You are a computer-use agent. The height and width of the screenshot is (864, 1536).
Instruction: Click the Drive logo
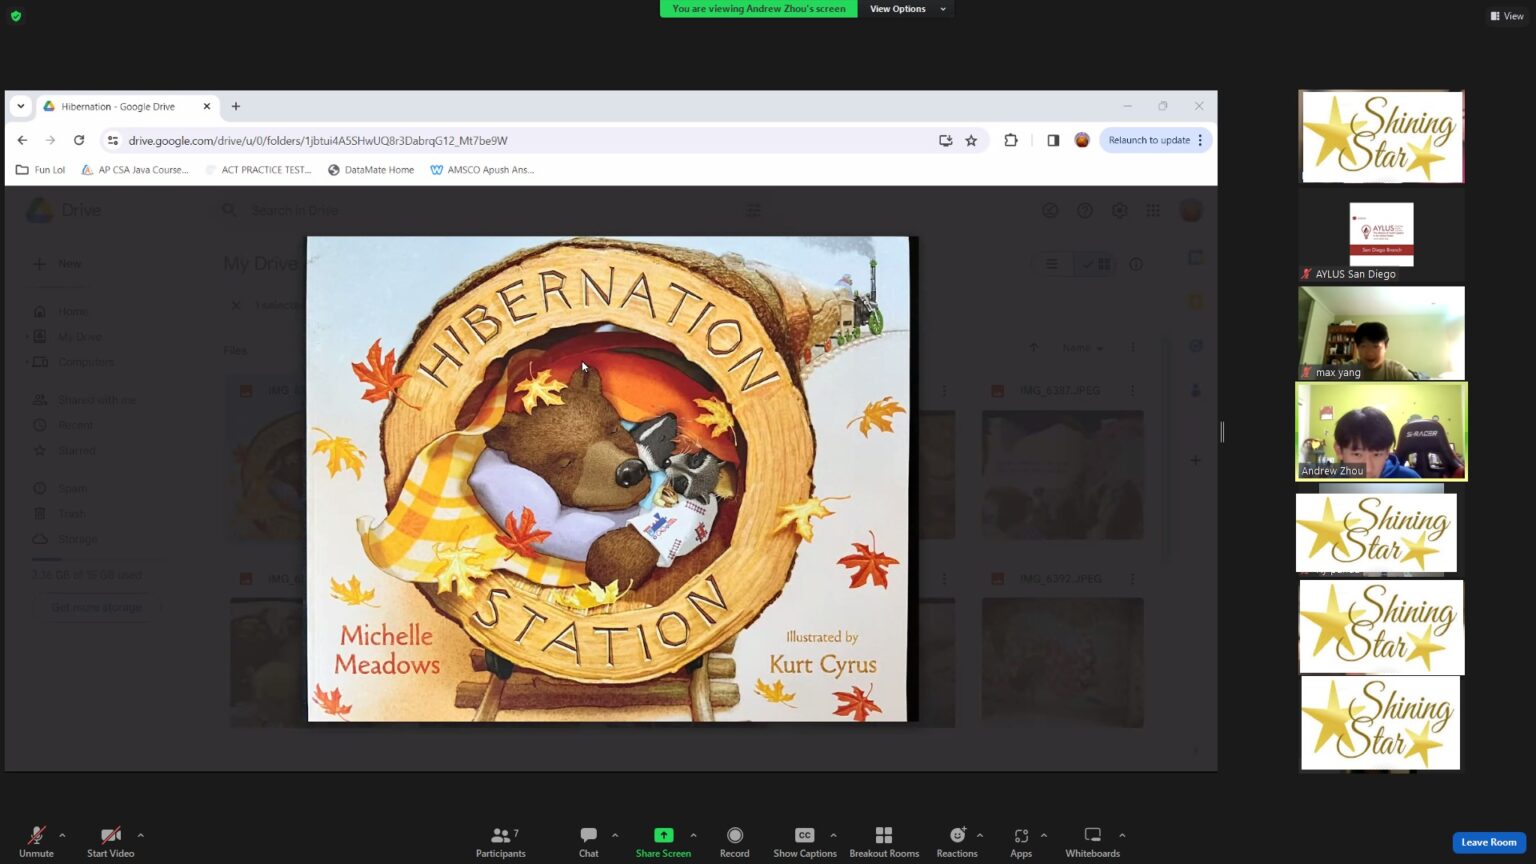[x=63, y=210]
